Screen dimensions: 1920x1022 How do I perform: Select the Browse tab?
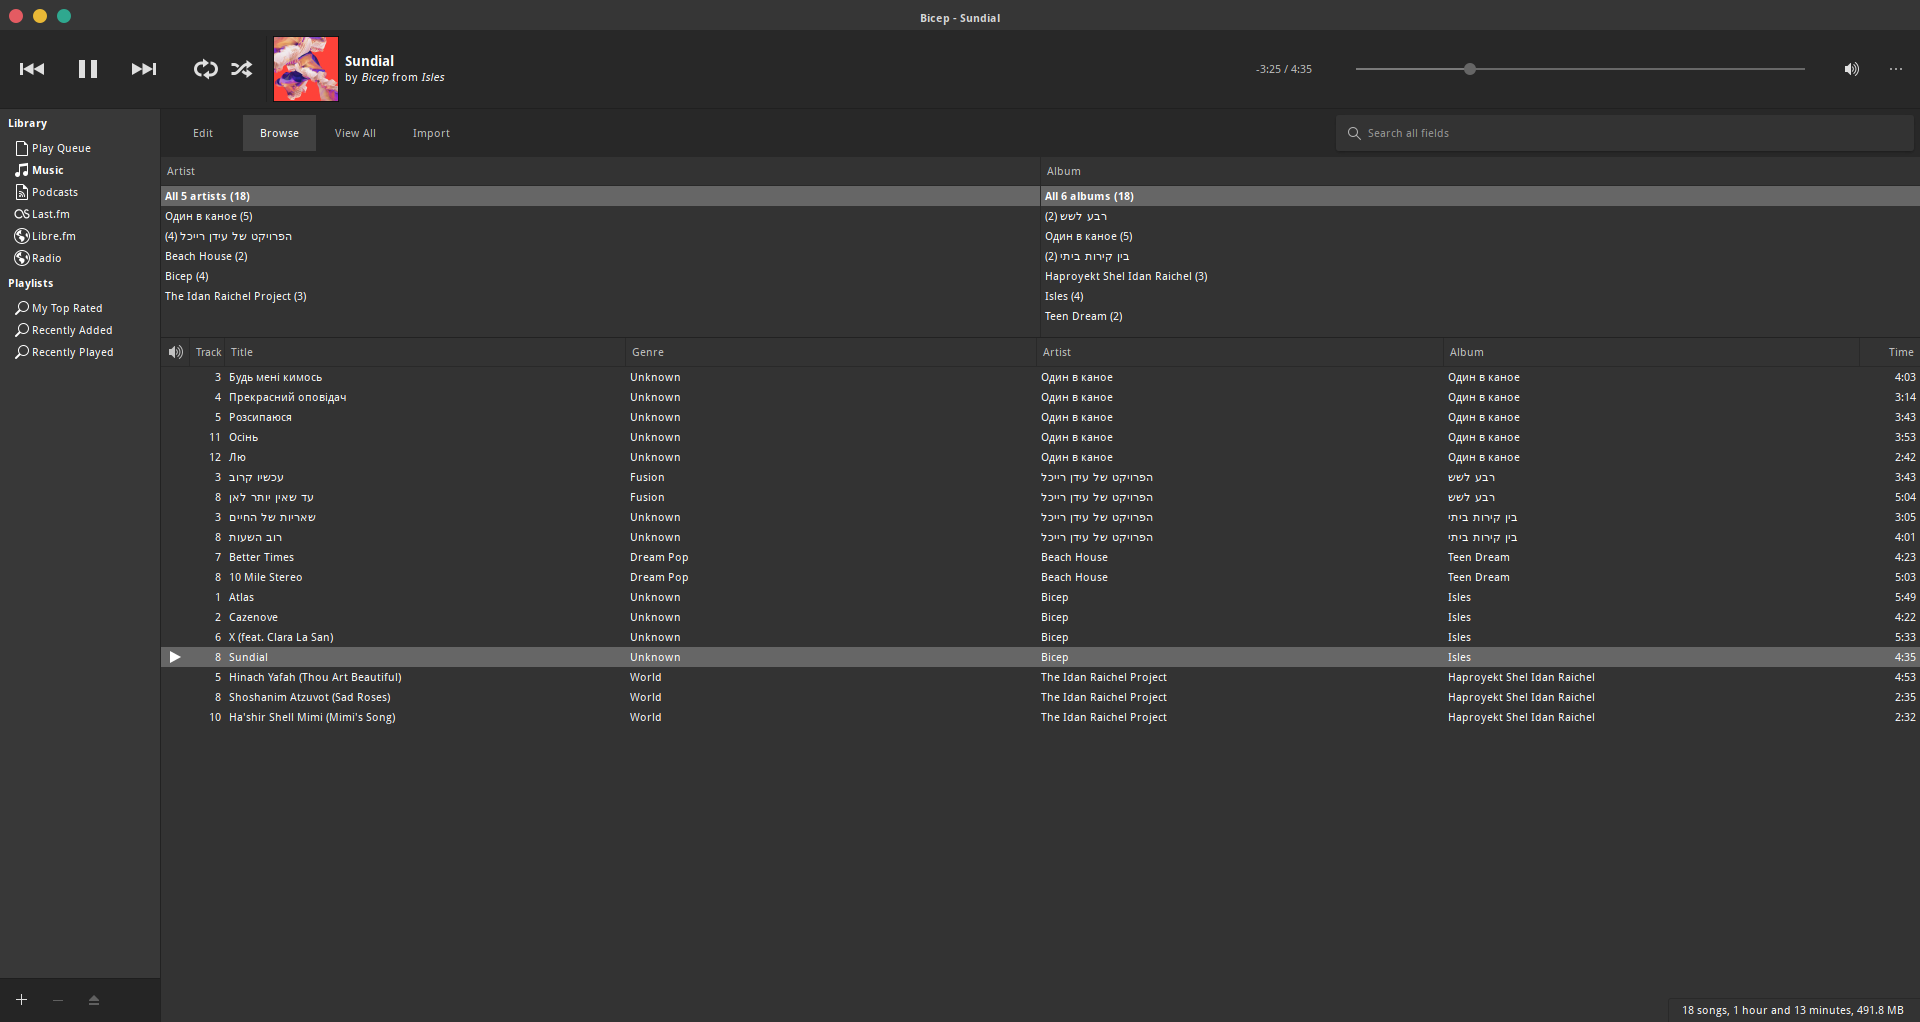click(279, 133)
